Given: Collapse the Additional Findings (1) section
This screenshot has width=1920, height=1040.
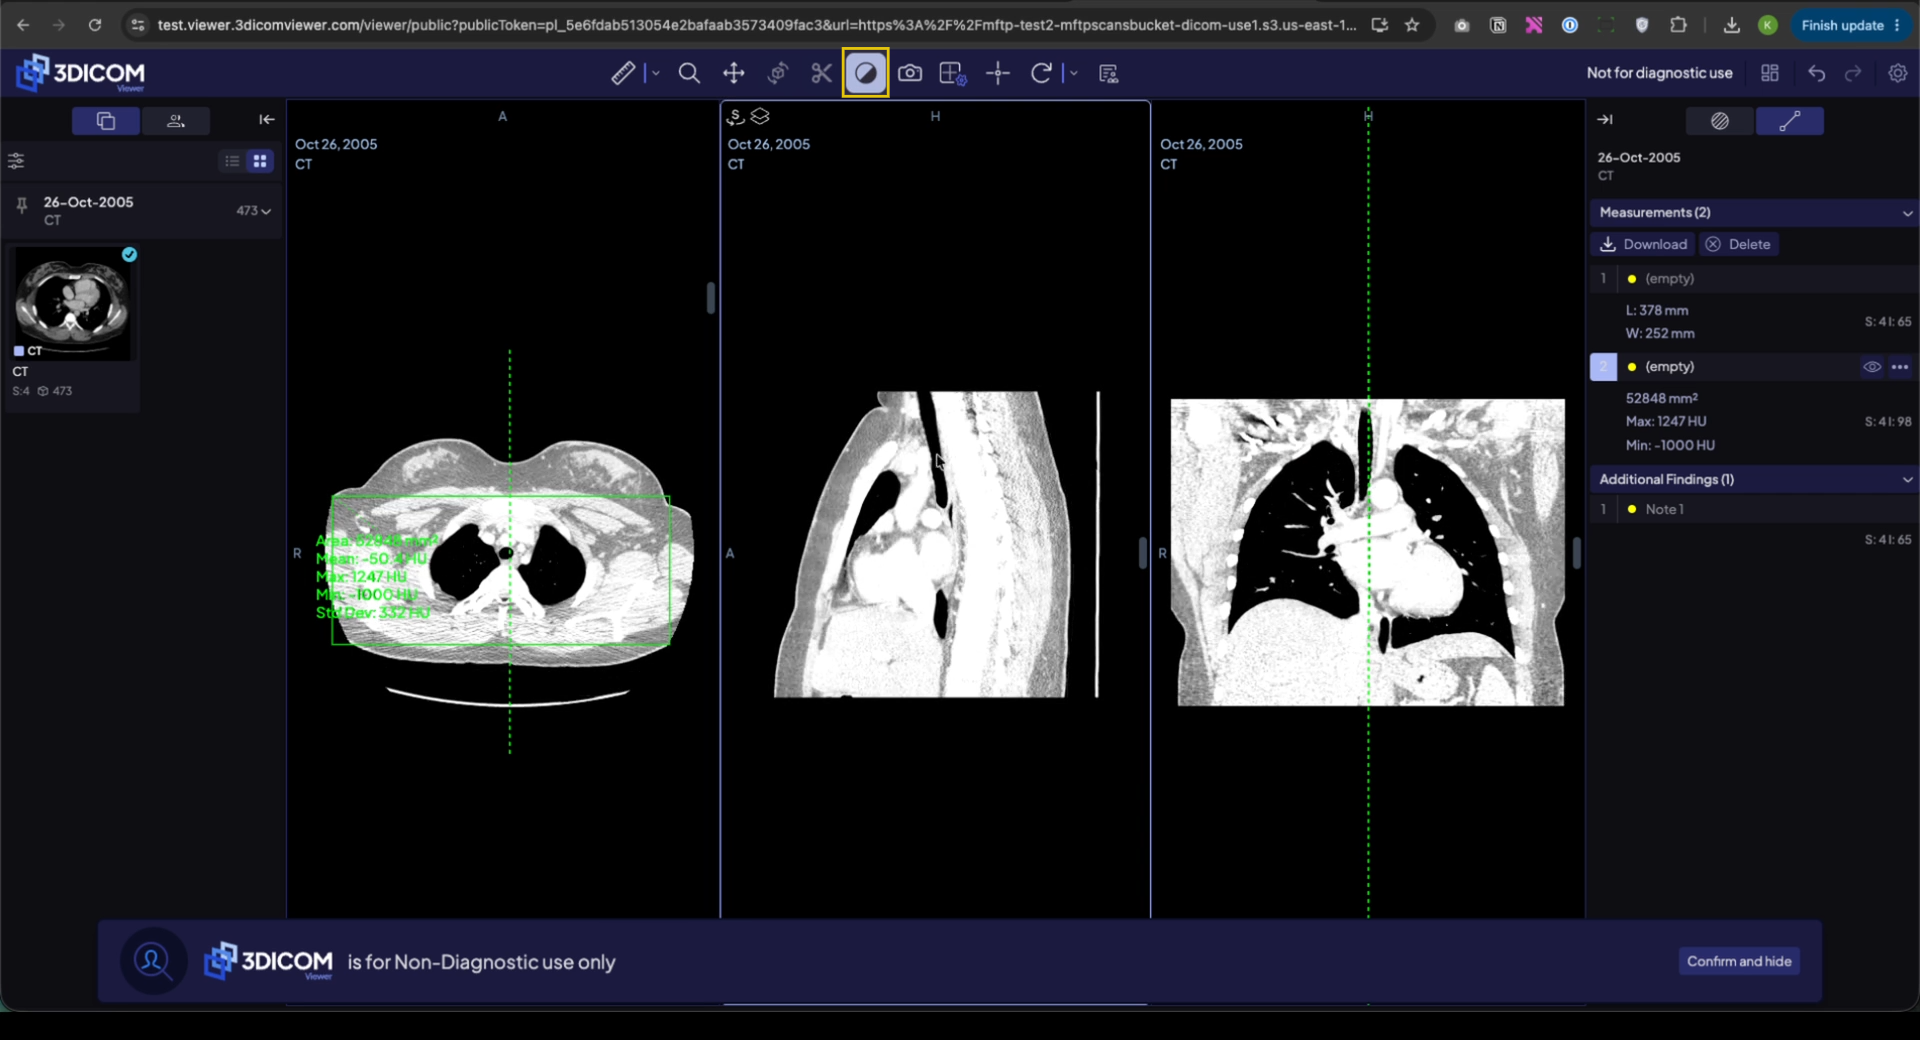Looking at the screenshot, I should click(x=1907, y=480).
